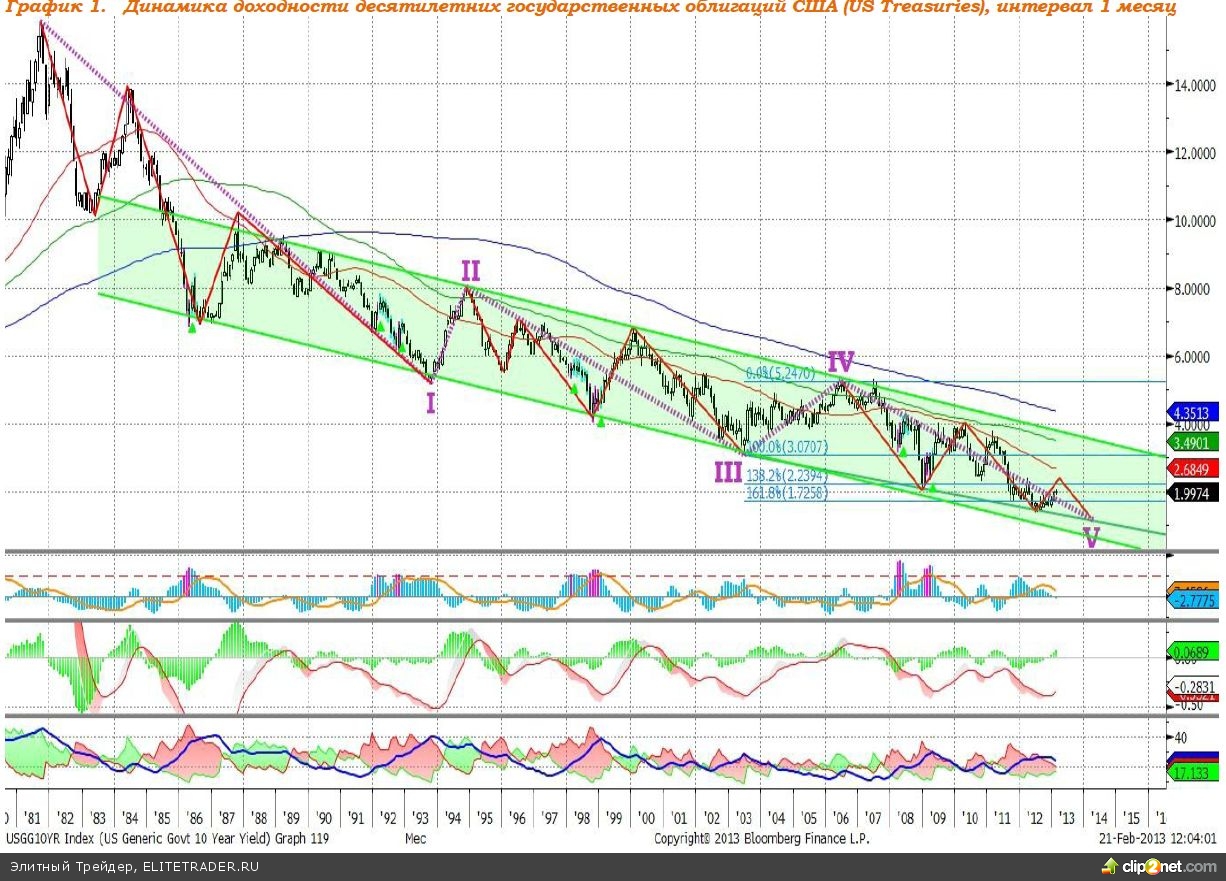Click the projected wave V label

[x=1092, y=539]
